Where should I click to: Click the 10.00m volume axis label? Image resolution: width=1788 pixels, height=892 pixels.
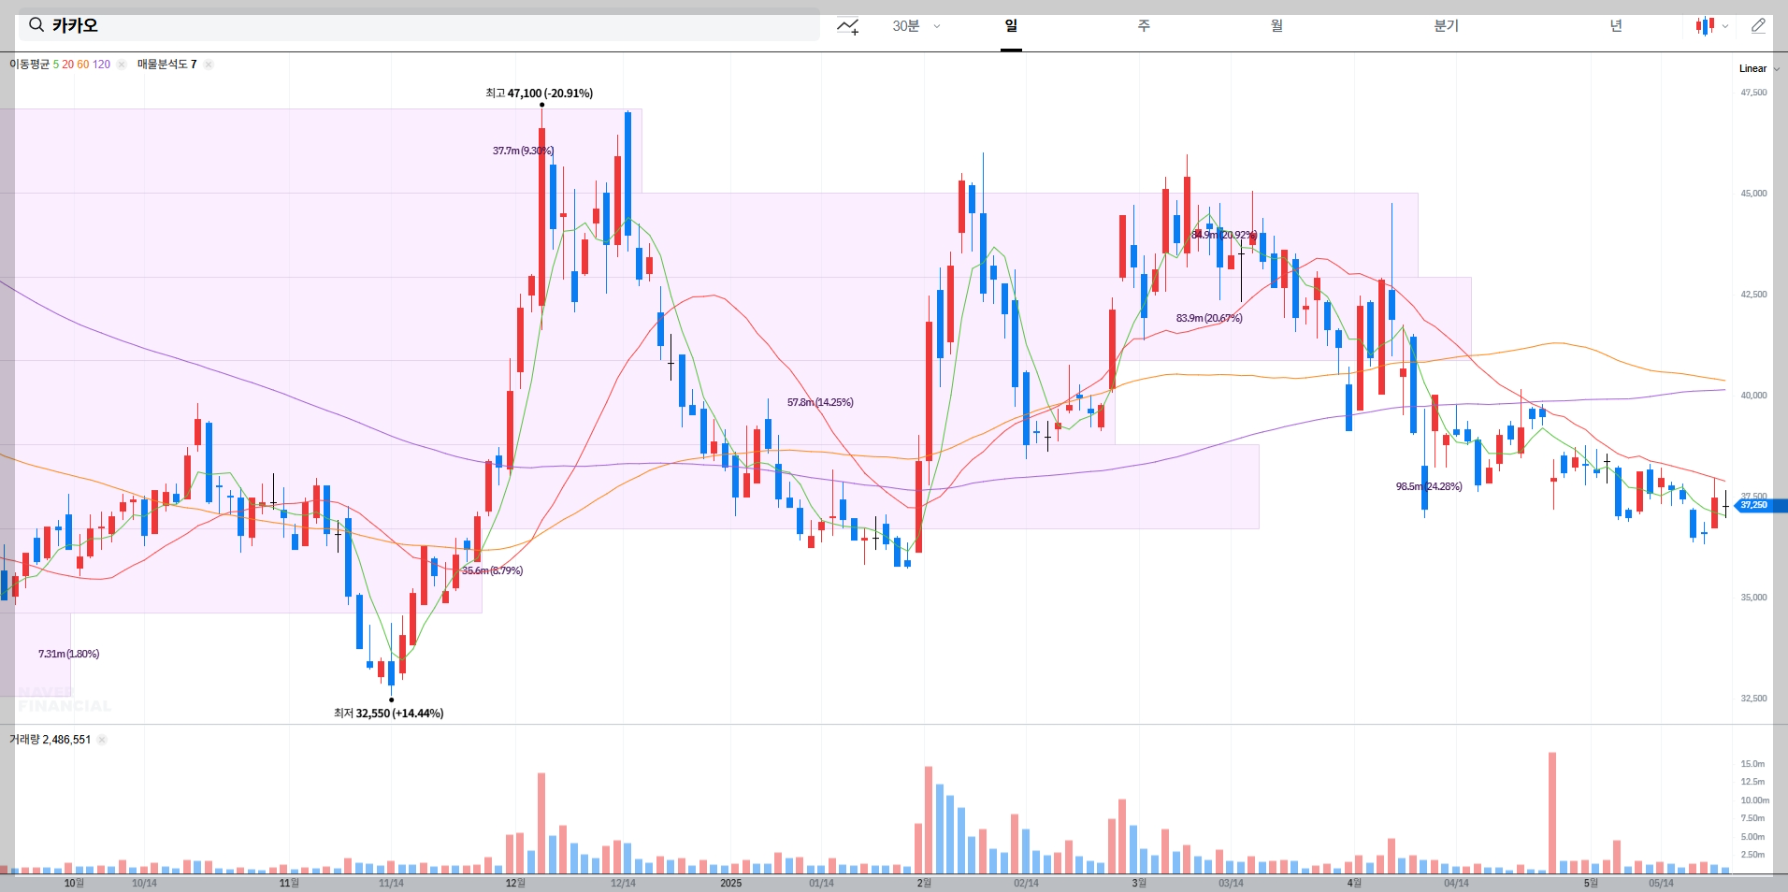tap(1755, 801)
